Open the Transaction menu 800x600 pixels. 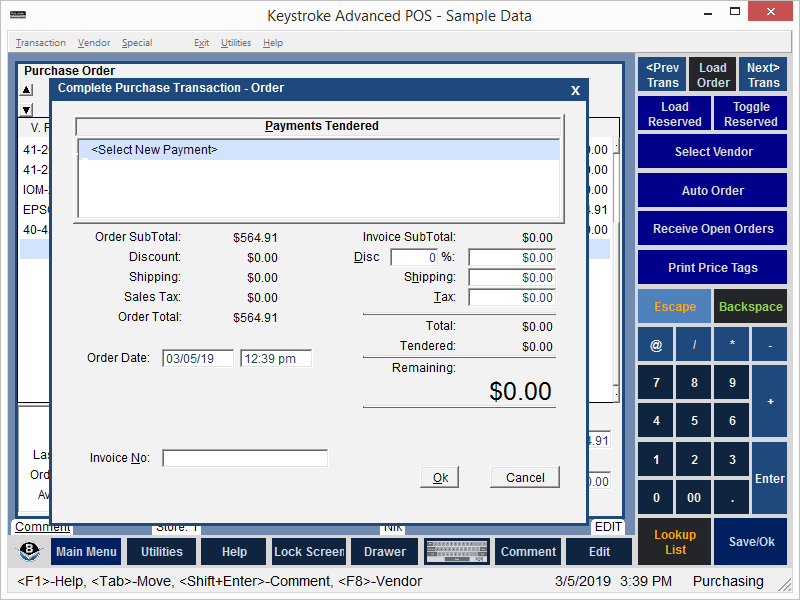pos(40,43)
